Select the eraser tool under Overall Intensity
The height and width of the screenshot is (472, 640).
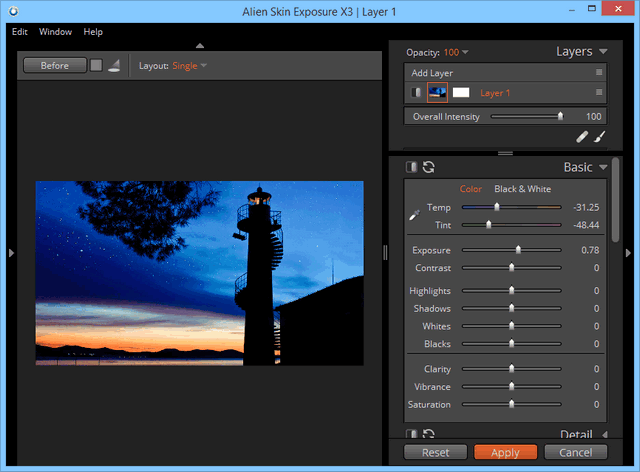[x=582, y=137]
